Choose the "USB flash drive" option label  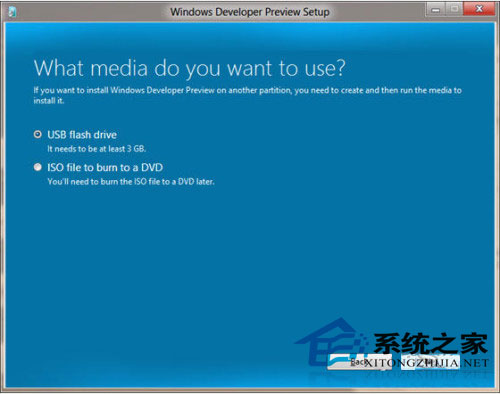[x=82, y=135]
